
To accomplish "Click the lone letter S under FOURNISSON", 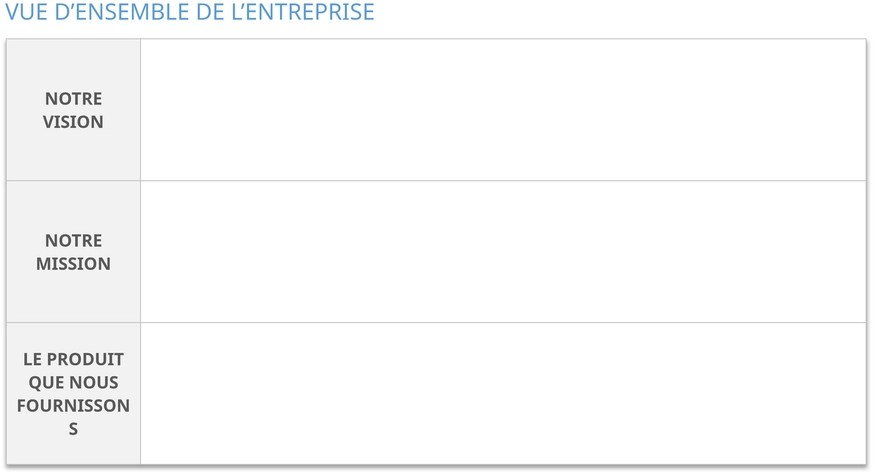I will click(73, 429).
